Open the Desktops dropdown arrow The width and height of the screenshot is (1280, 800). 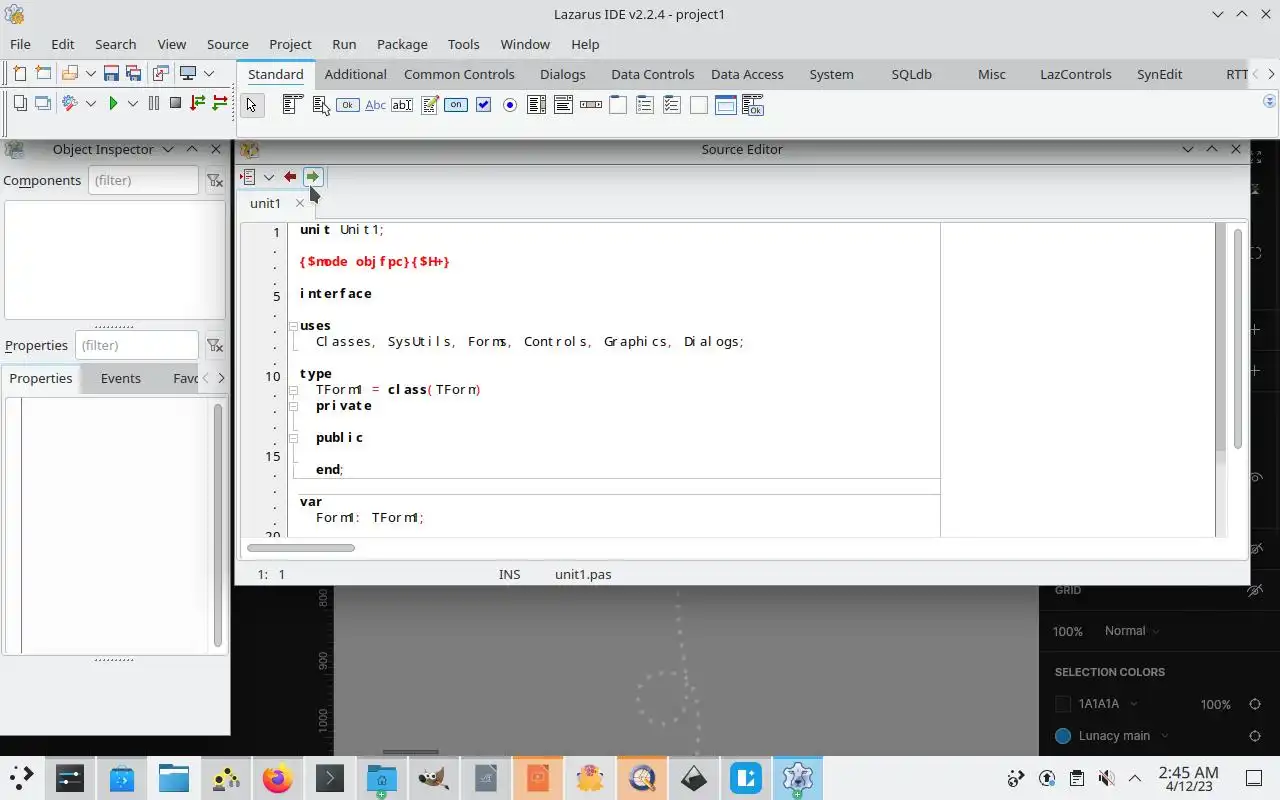[x=209, y=73]
